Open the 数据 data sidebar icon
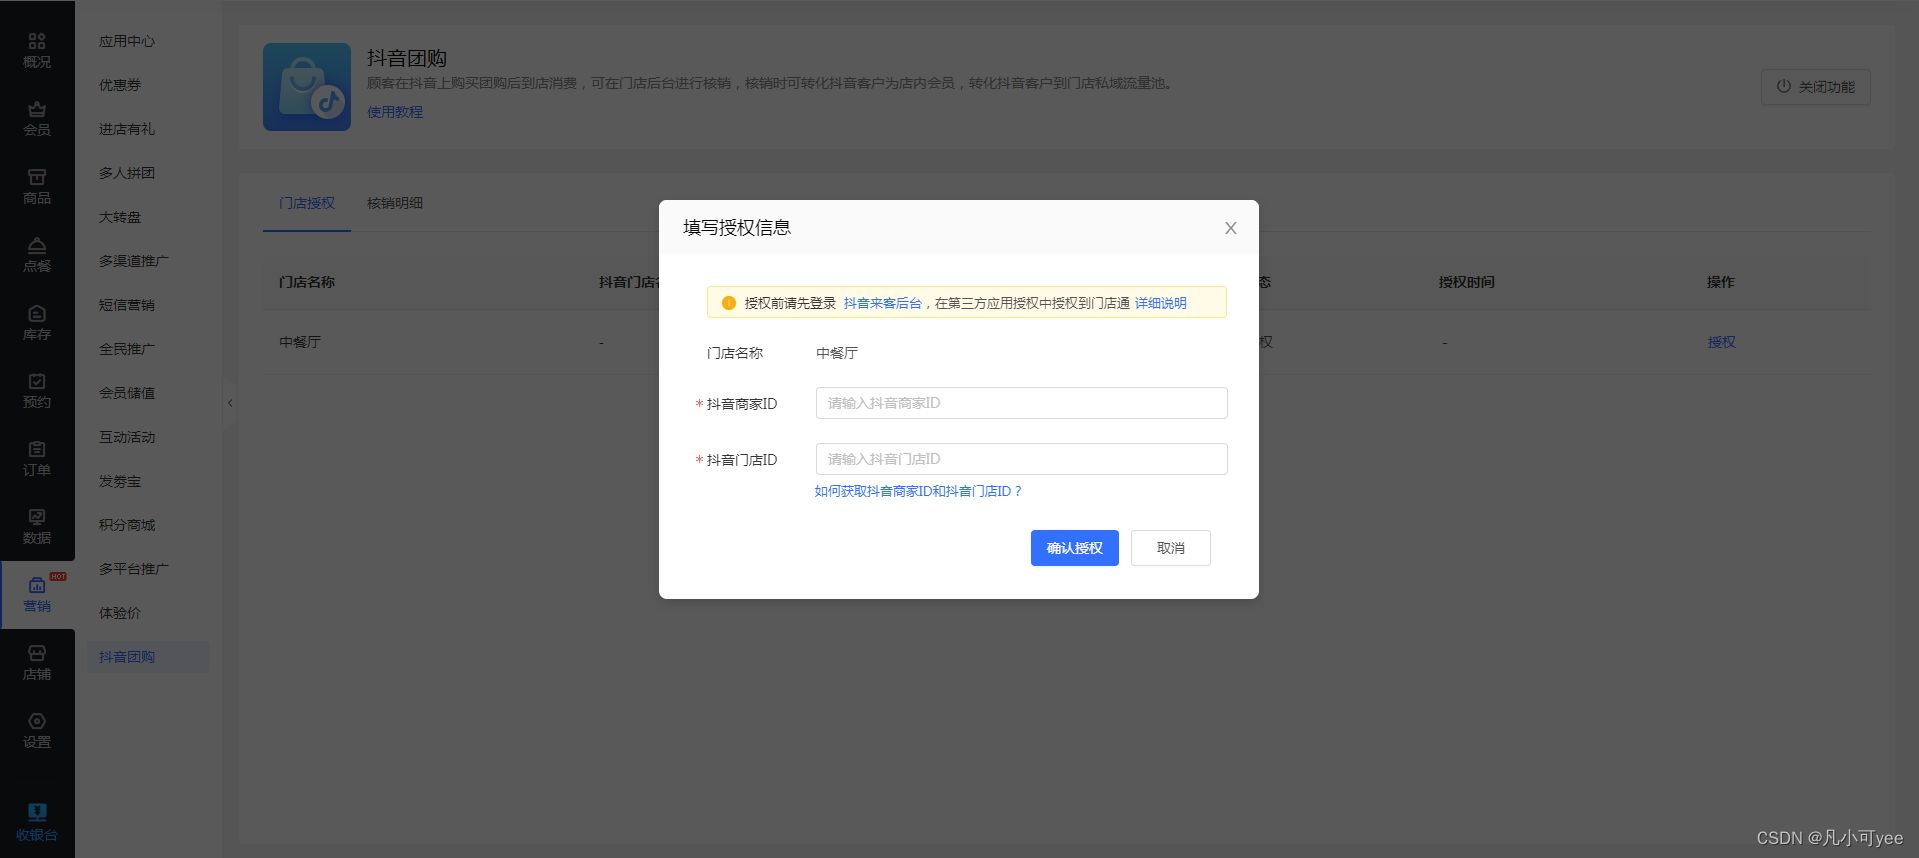 37,526
